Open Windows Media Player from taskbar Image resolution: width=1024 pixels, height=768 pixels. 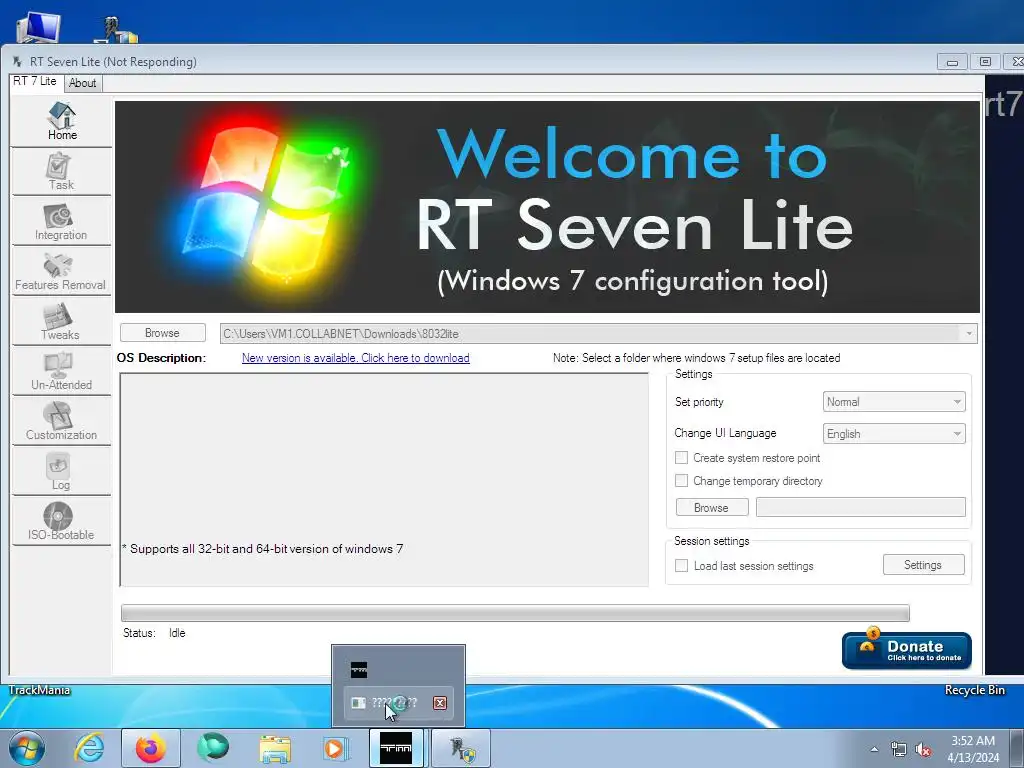point(337,748)
